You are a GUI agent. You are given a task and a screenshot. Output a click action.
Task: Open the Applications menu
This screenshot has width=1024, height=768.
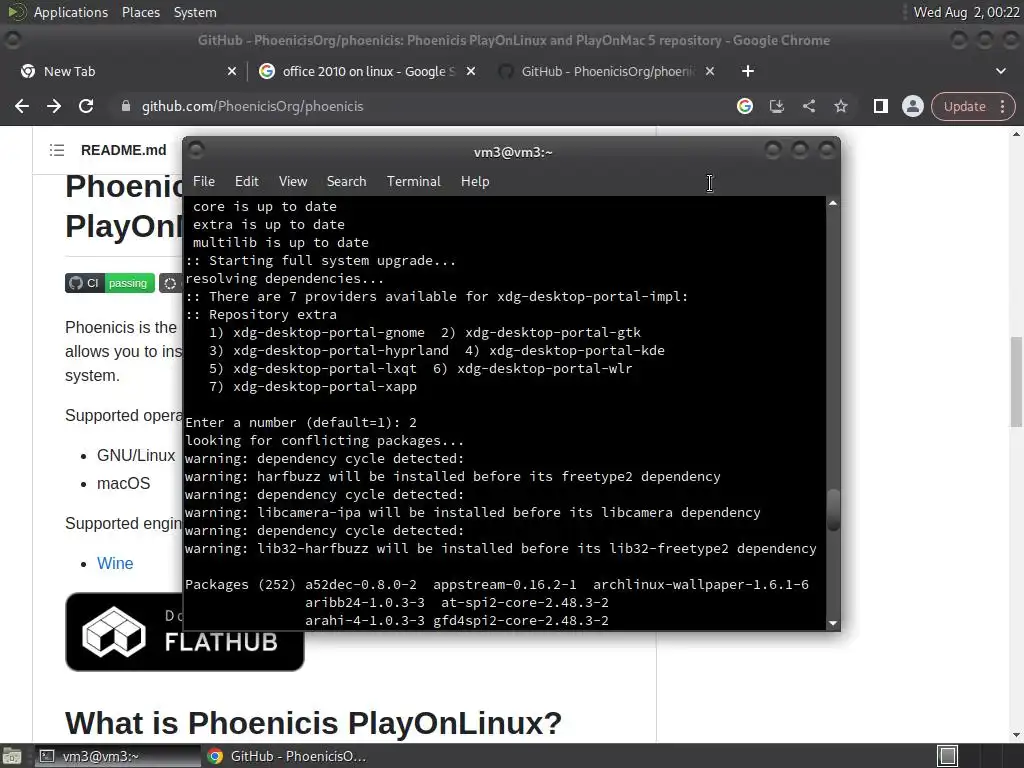click(x=71, y=12)
